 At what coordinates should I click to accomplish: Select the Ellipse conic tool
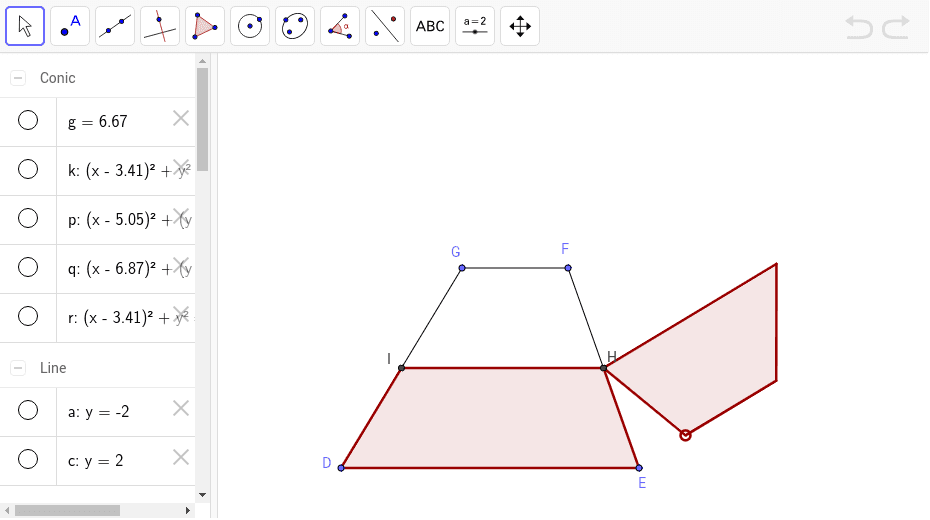[295, 26]
